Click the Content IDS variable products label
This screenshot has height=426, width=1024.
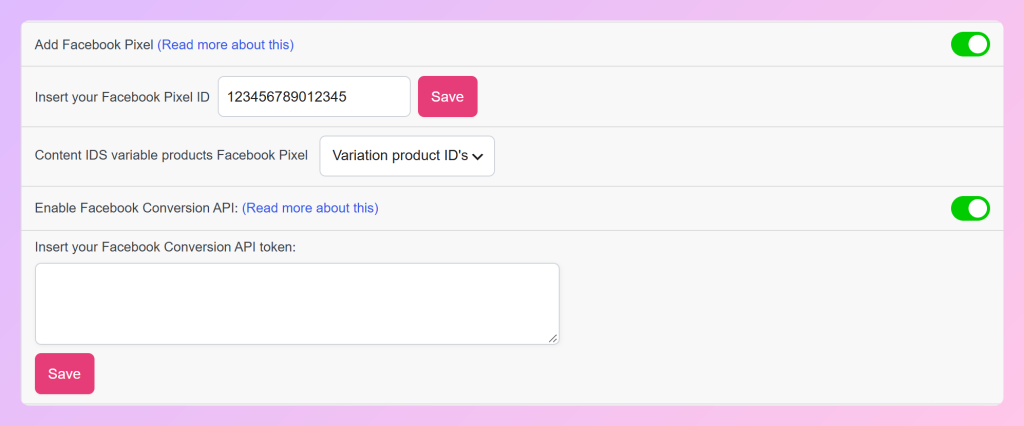coord(171,156)
